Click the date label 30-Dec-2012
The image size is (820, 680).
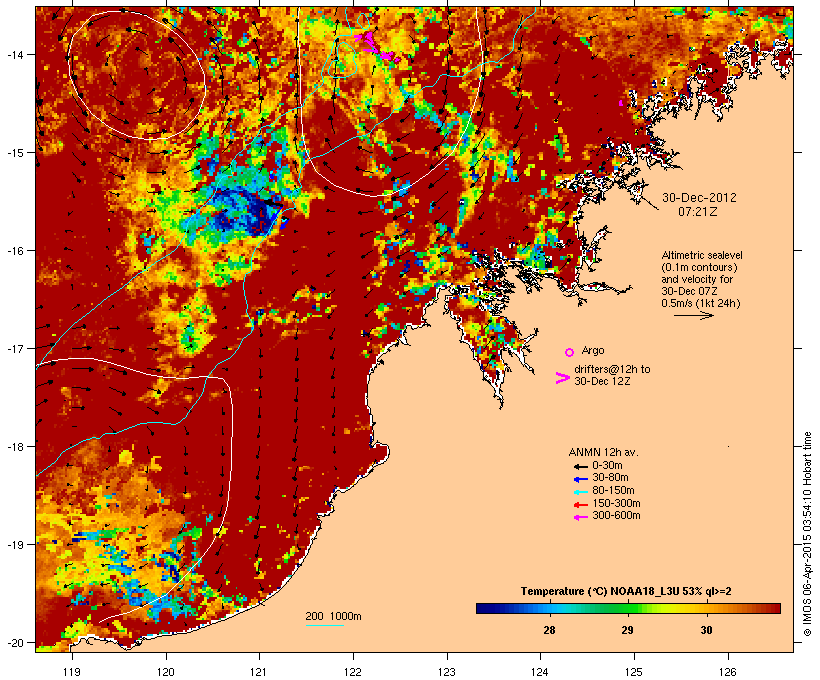click(x=699, y=198)
